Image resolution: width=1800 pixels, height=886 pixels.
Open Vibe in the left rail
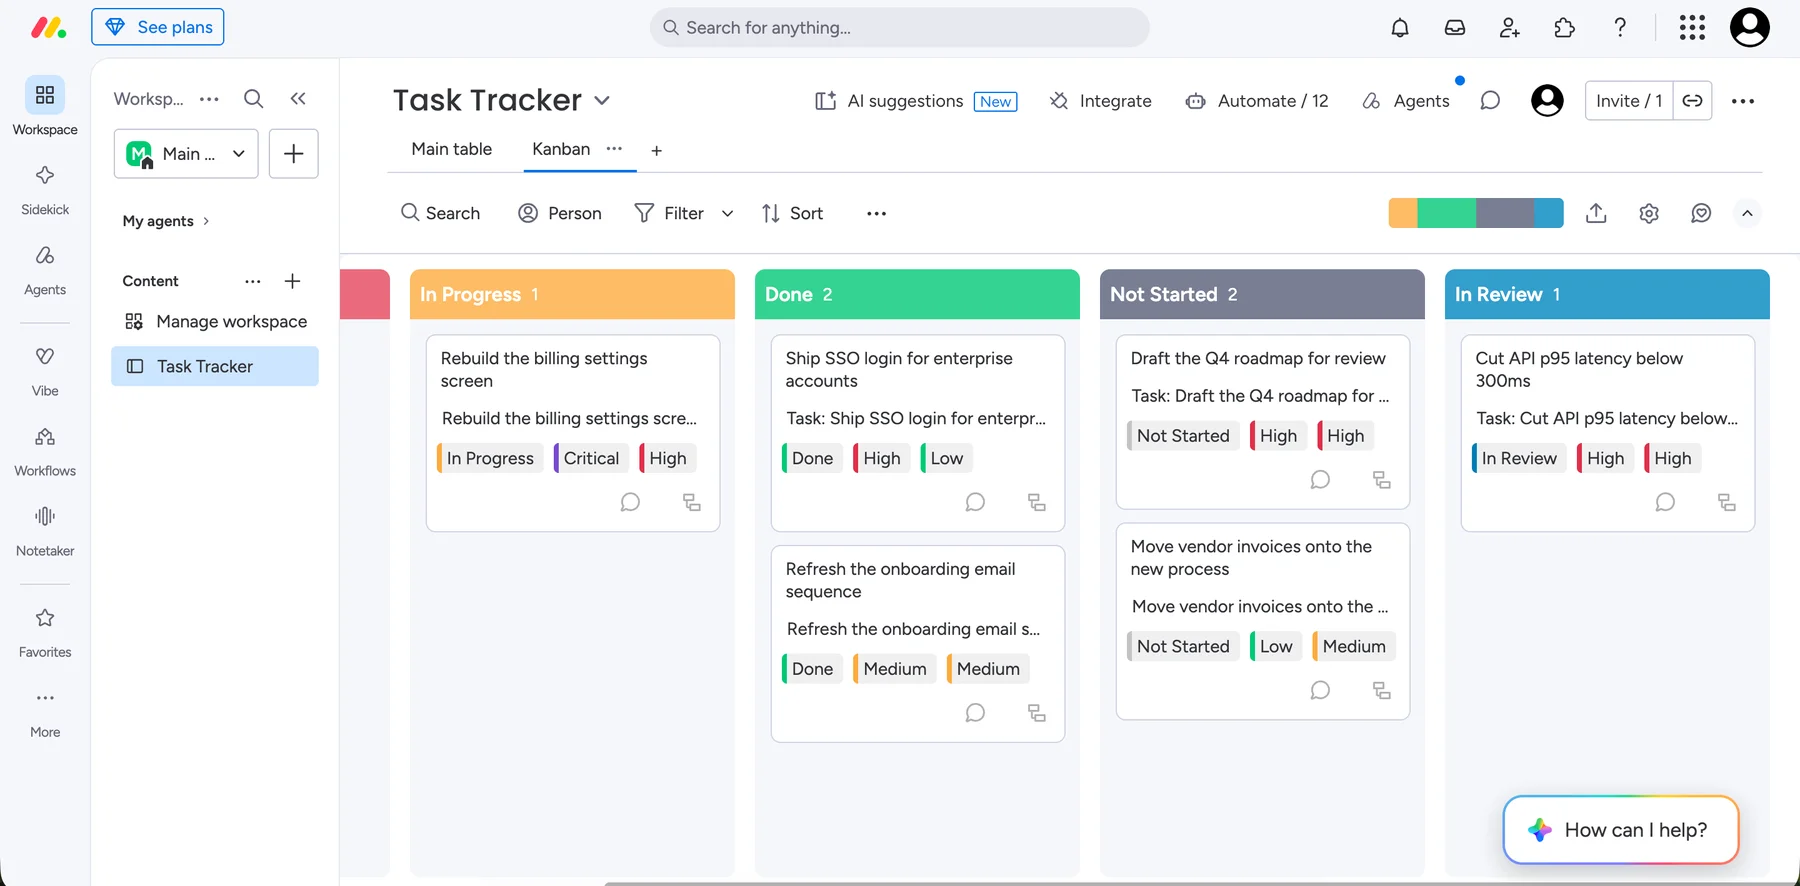pos(45,370)
